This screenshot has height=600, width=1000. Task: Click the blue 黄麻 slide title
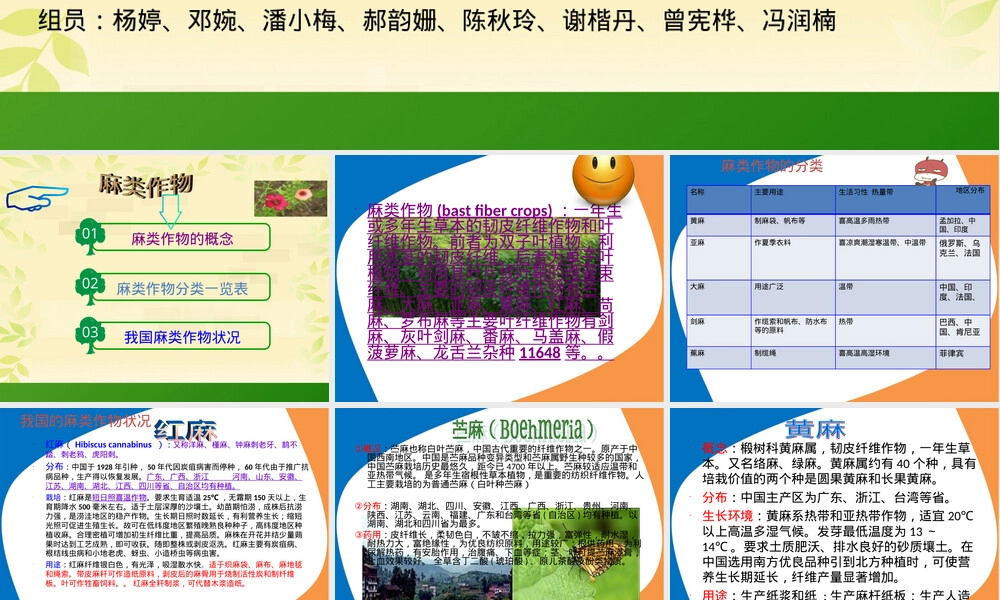pyautogui.click(x=815, y=428)
